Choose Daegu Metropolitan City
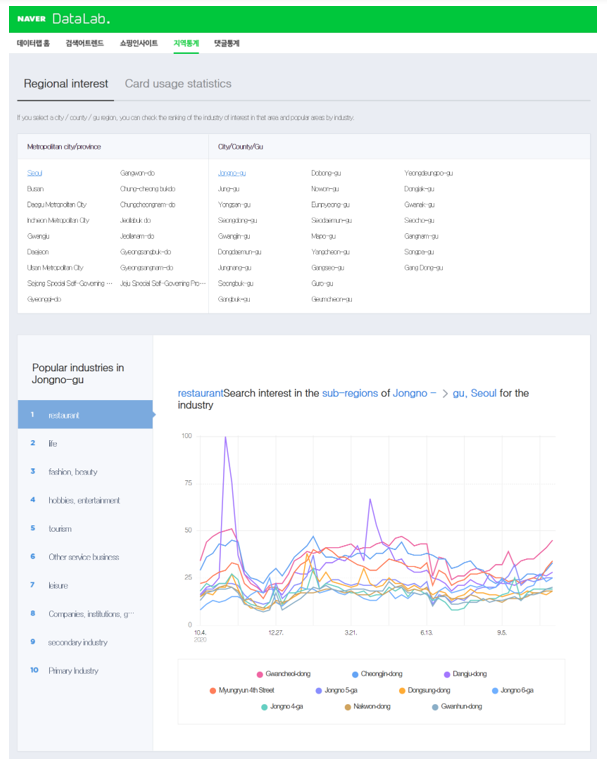This screenshot has width=607, height=767. tap(56, 204)
